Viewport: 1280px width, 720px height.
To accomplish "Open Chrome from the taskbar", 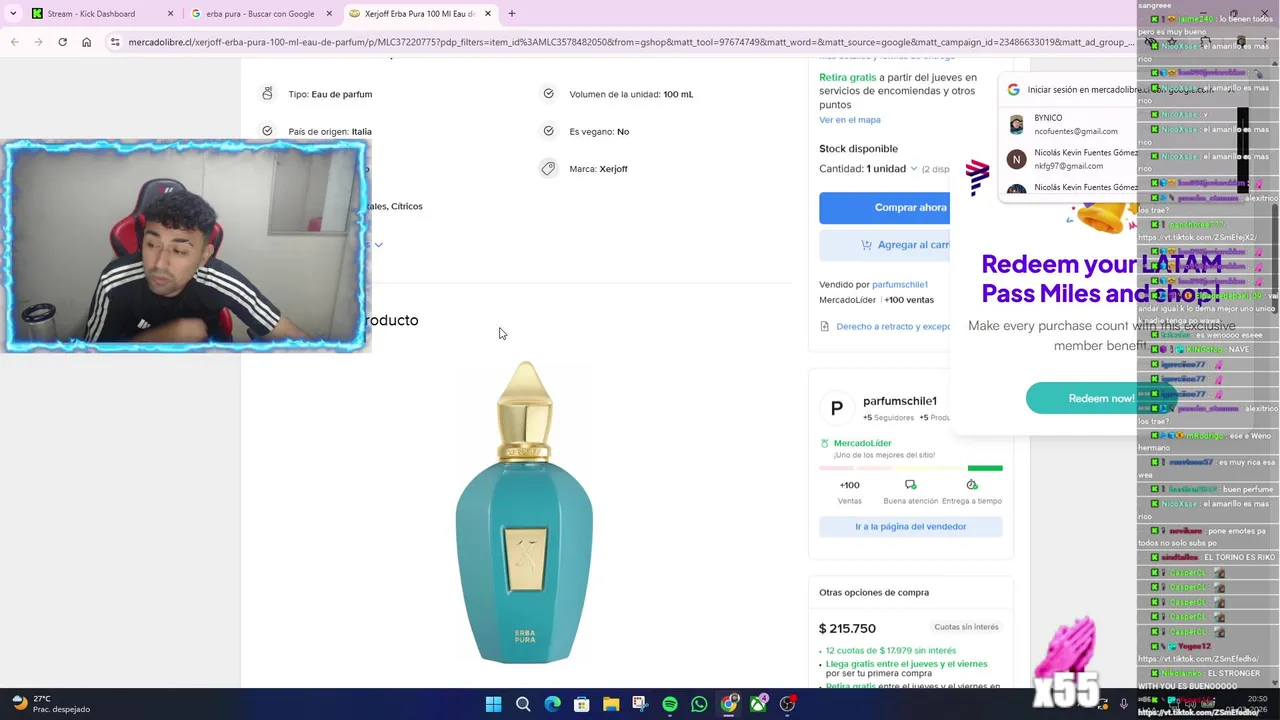I will [729, 704].
